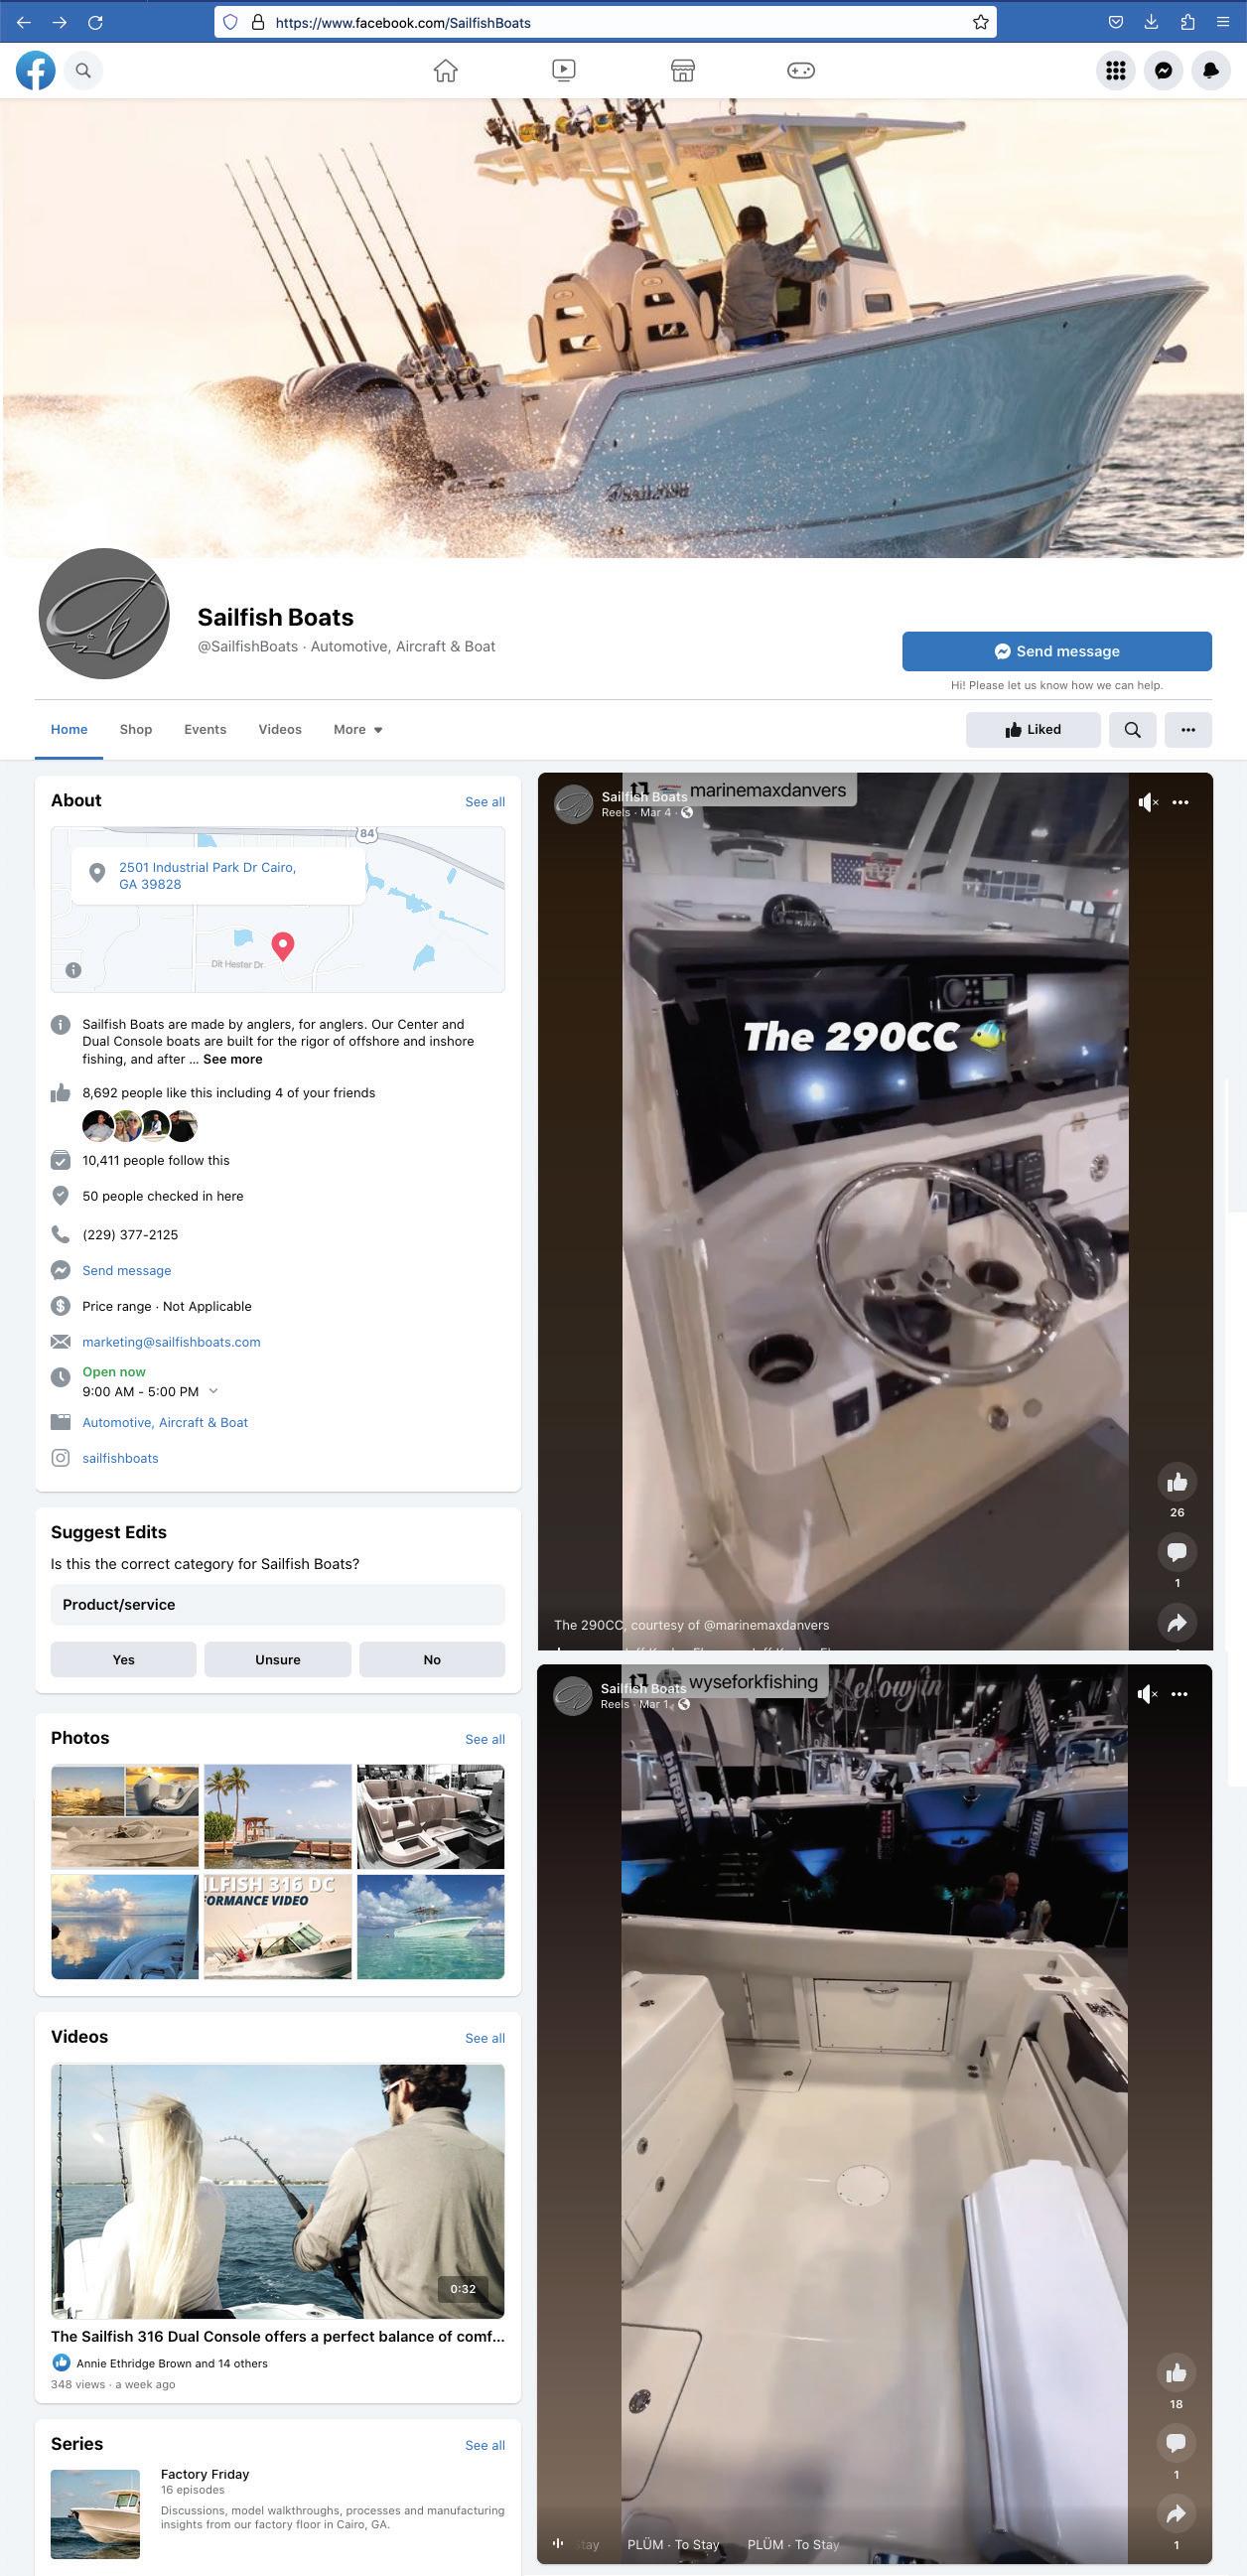Image resolution: width=1247 pixels, height=2576 pixels.
Task: Like the wyseforkfishing reel
Action: [1176, 2373]
